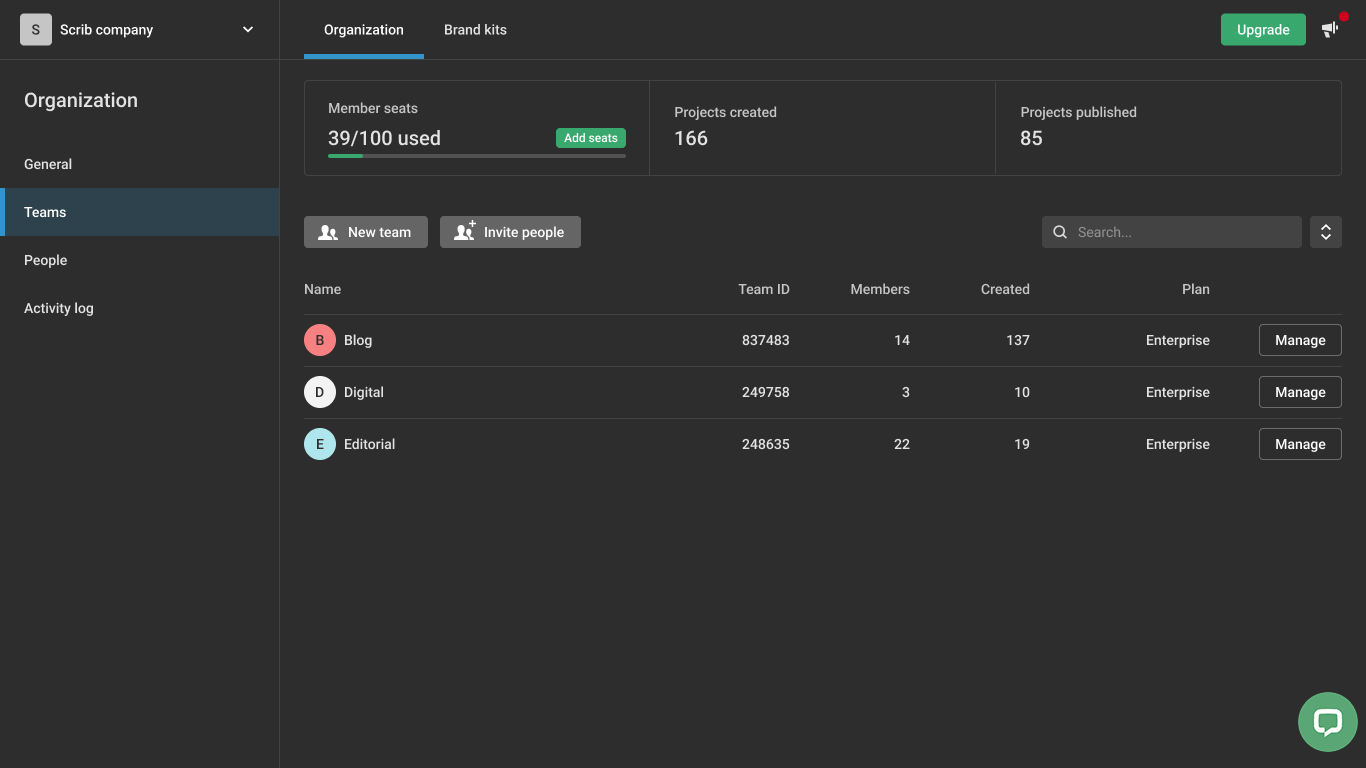Manage the Blog team
Viewport: 1366px width, 768px height.
point(1300,340)
